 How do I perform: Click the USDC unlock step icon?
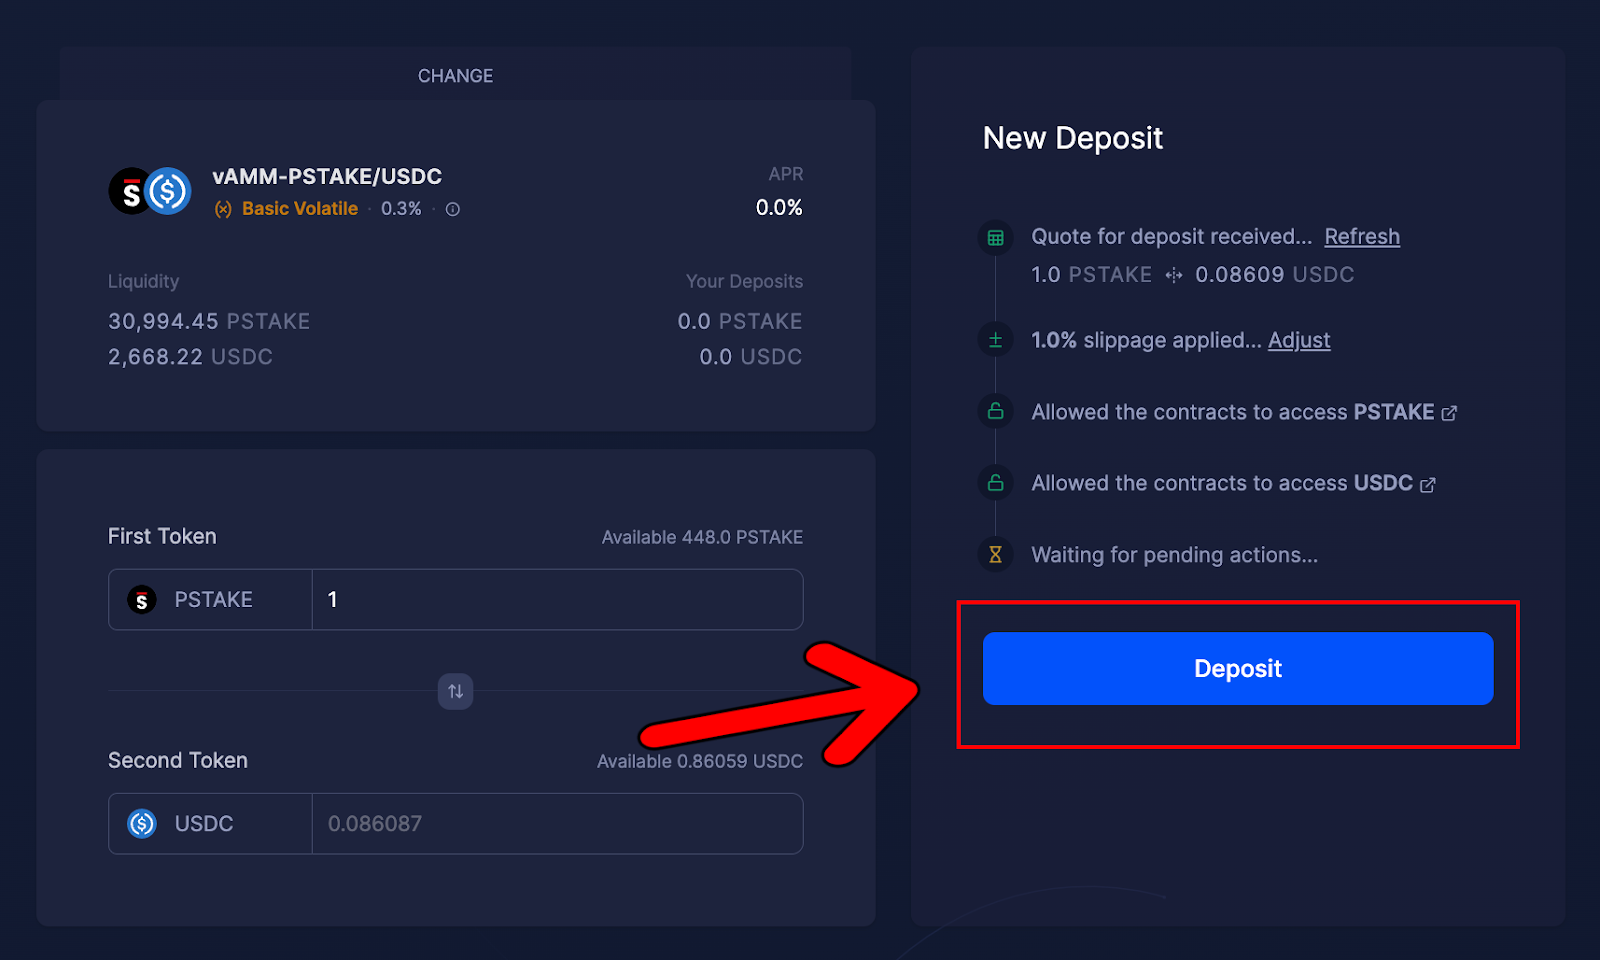(x=995, y=483)
